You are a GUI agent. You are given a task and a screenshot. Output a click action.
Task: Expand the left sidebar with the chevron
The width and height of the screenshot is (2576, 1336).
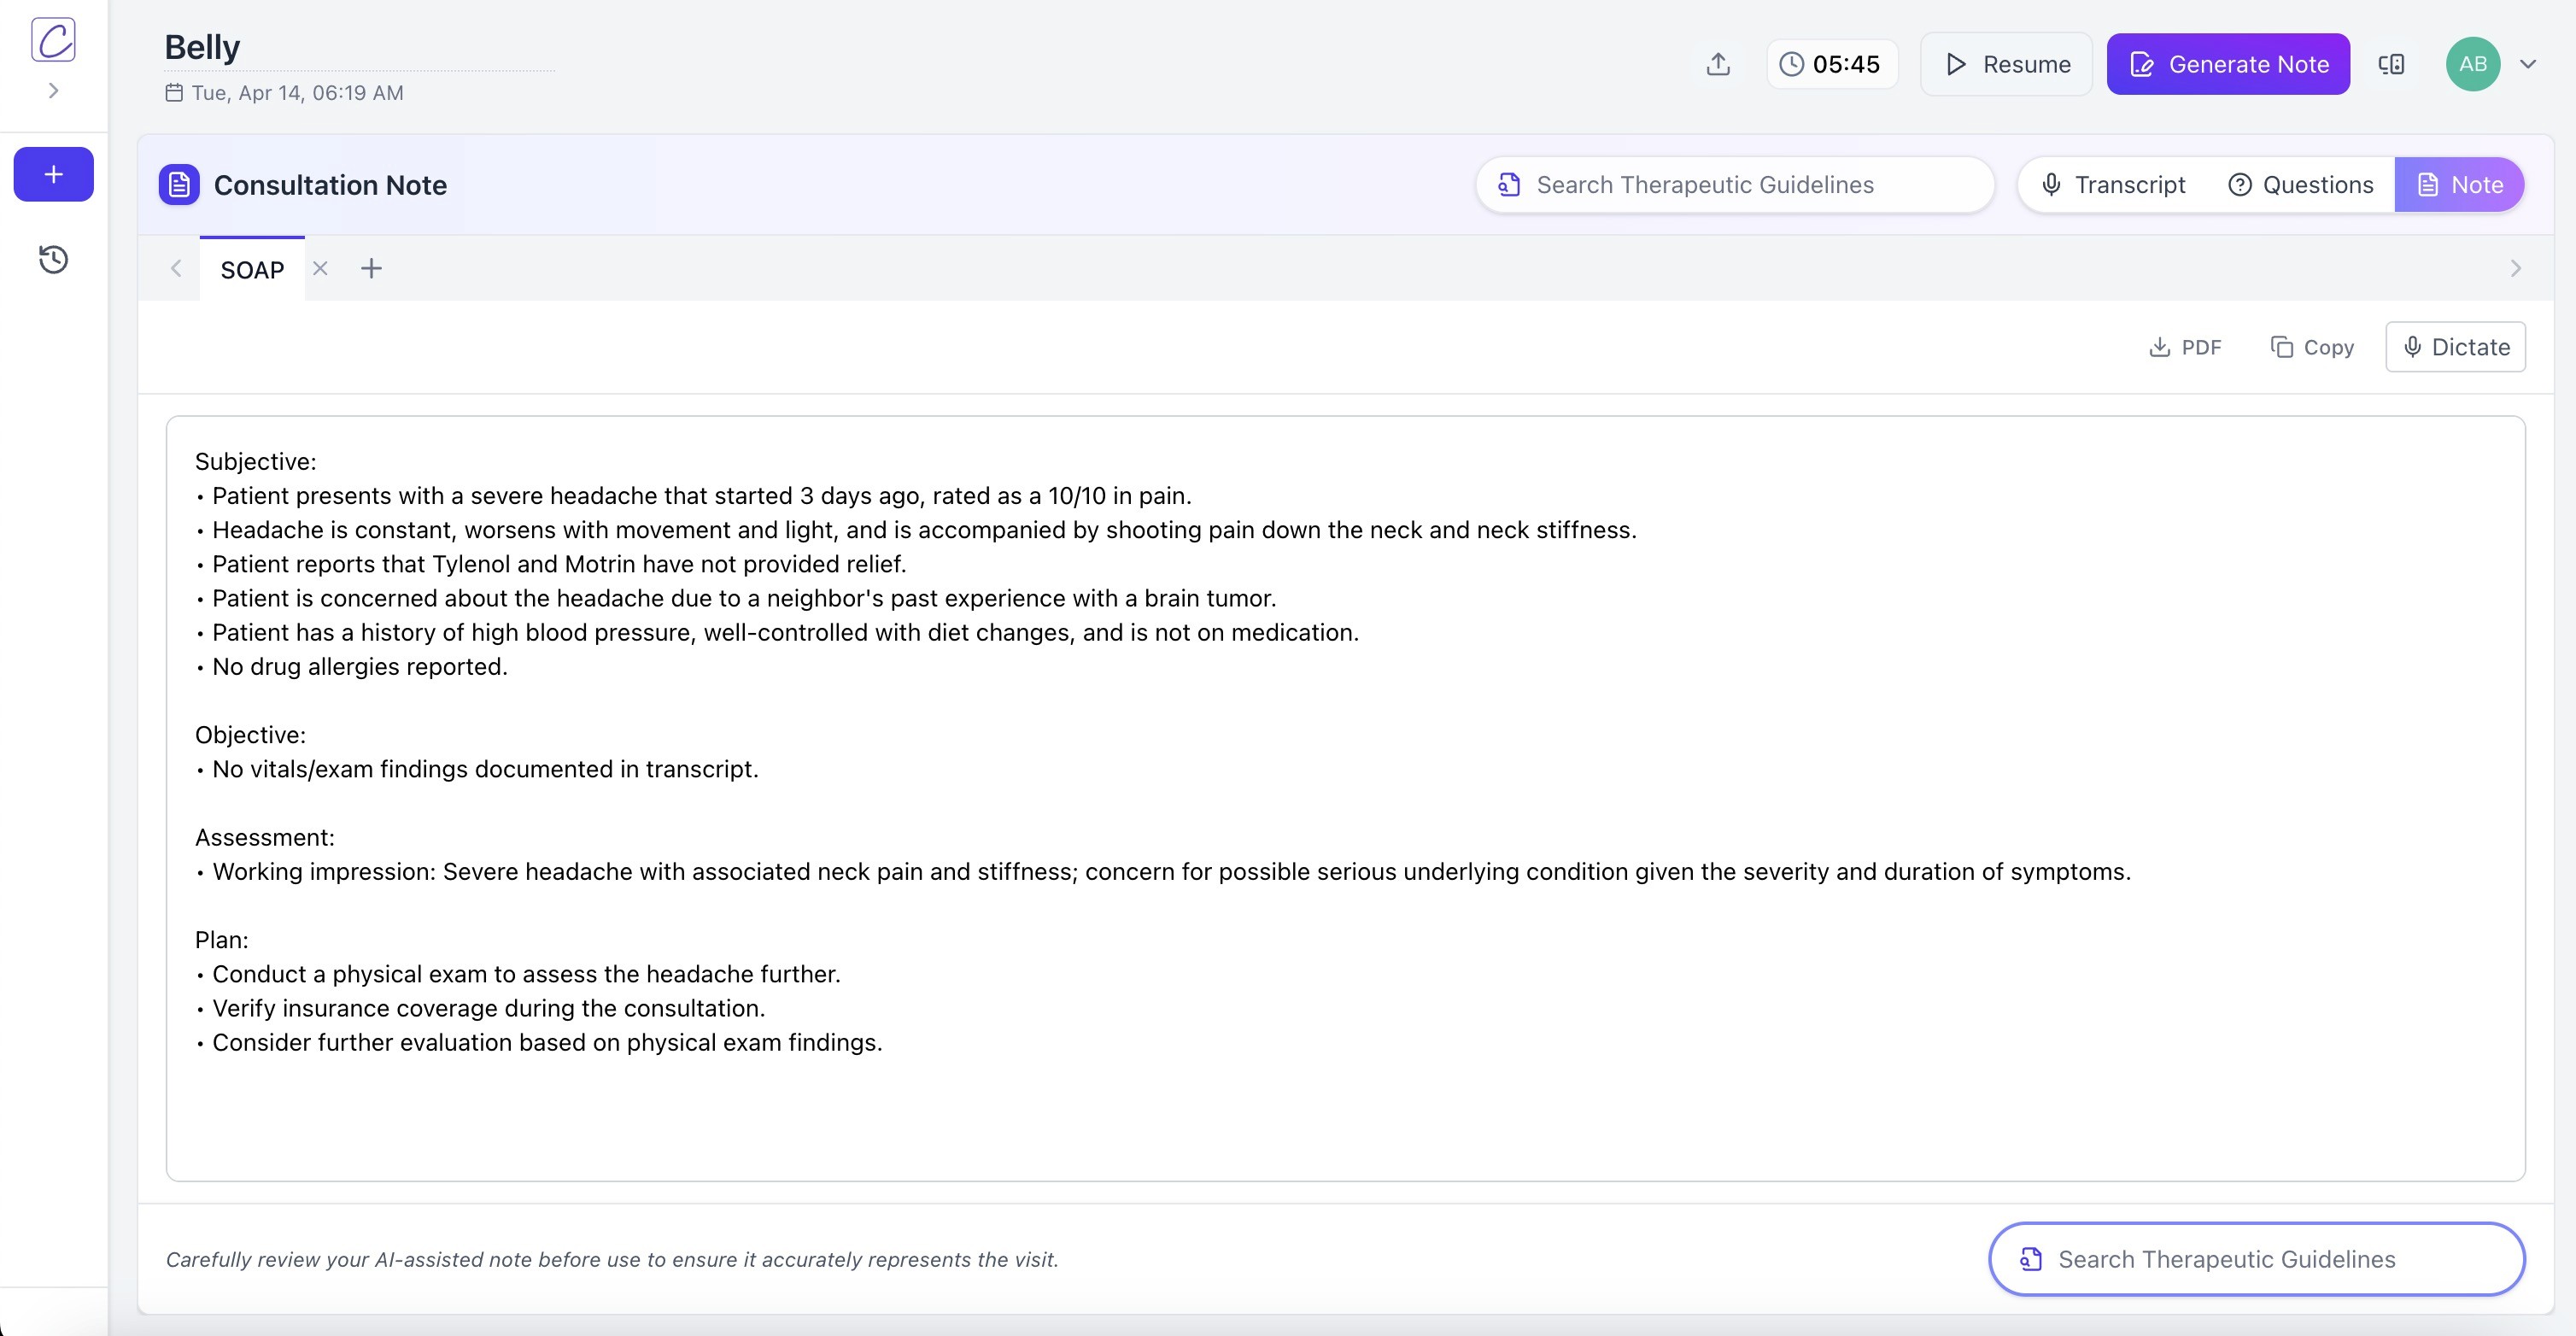(53, 91)
